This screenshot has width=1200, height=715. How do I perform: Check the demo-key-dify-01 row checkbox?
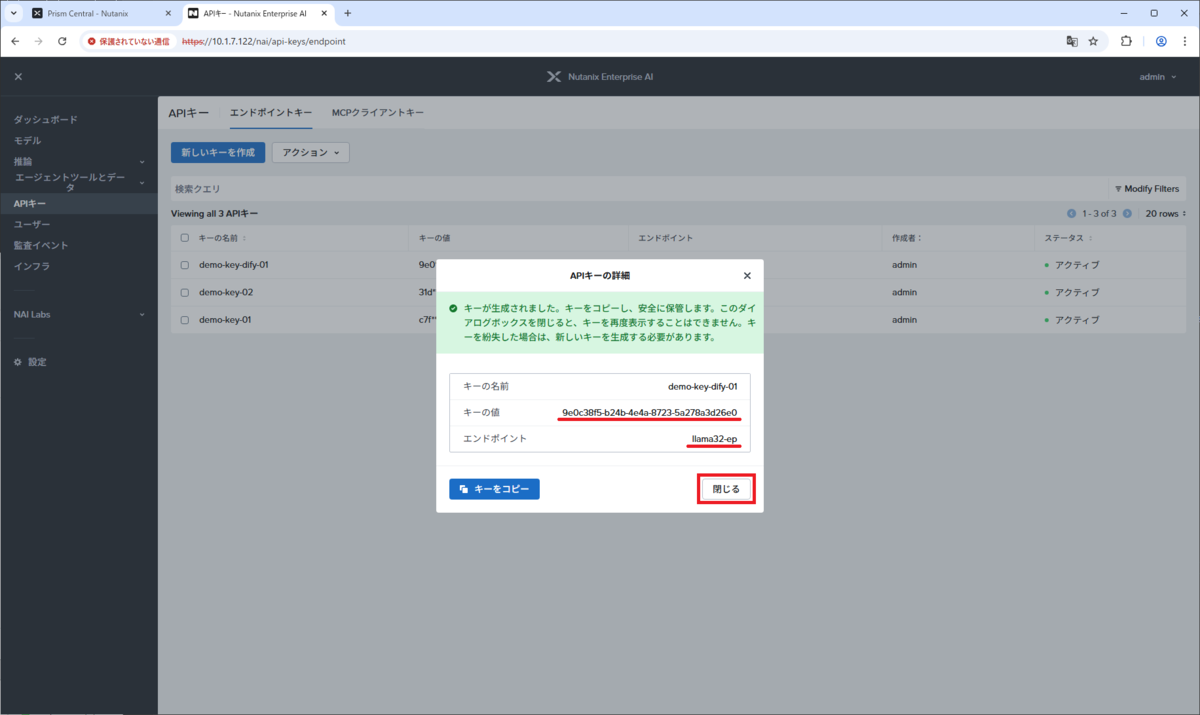[185, 265]
